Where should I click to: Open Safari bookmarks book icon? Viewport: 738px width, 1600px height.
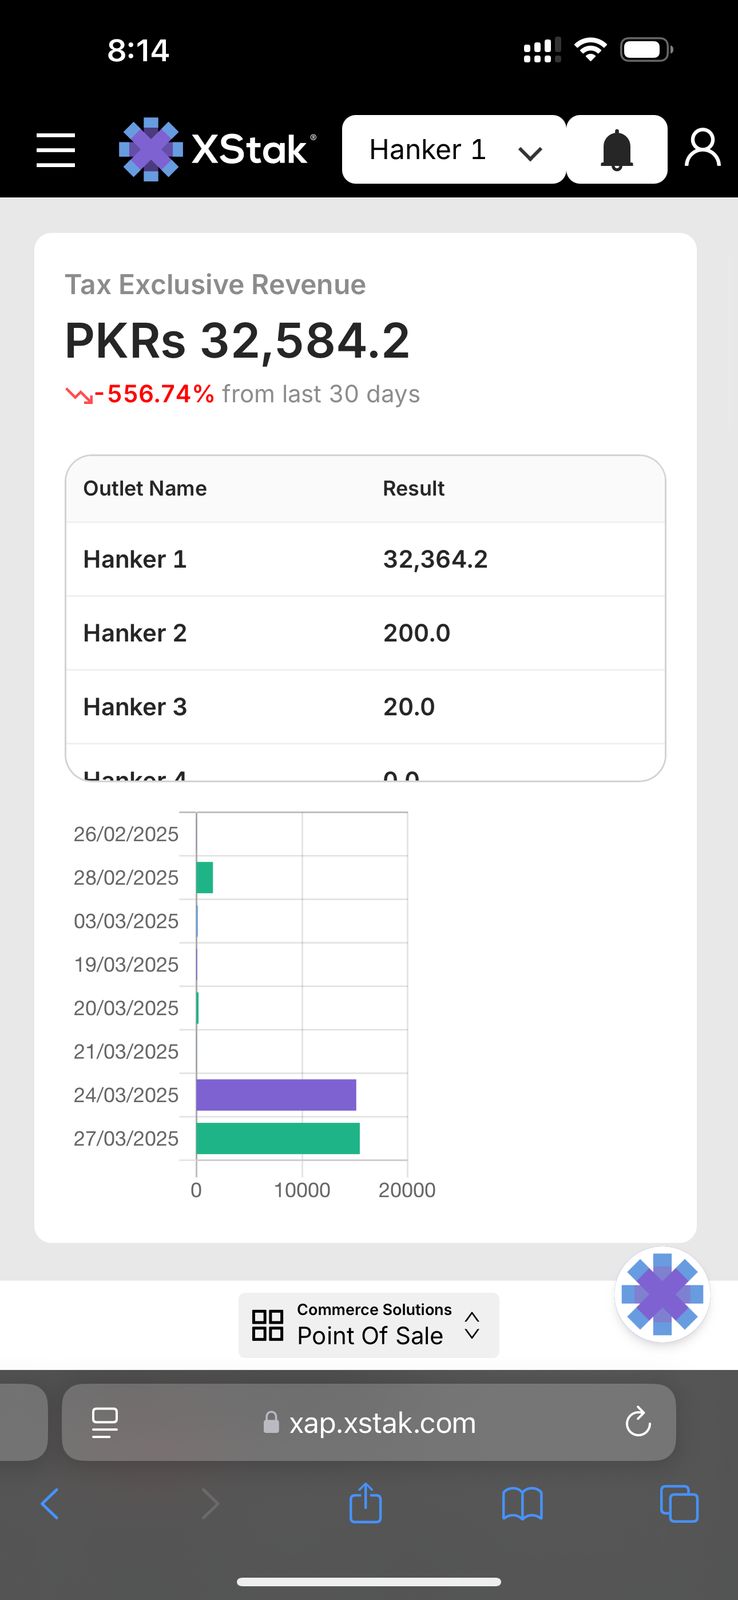(522, 1503)
